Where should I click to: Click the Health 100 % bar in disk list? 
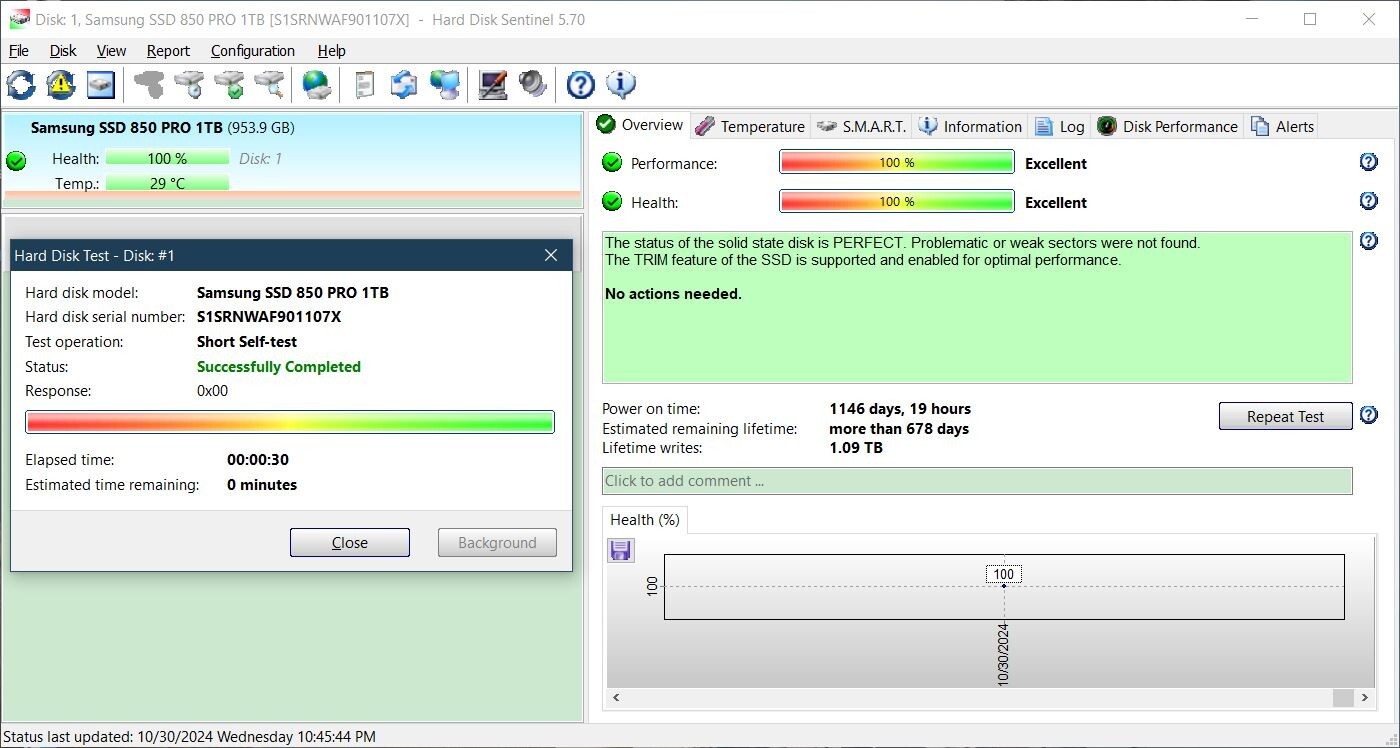coord(167,158)
